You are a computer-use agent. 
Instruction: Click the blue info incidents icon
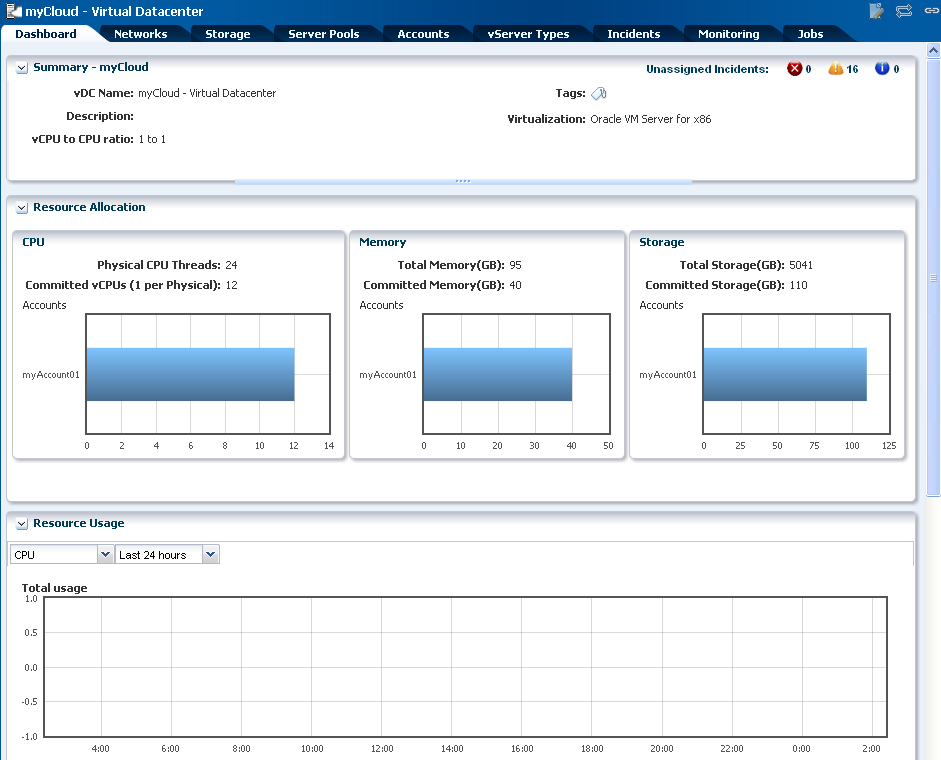[882, 68]
